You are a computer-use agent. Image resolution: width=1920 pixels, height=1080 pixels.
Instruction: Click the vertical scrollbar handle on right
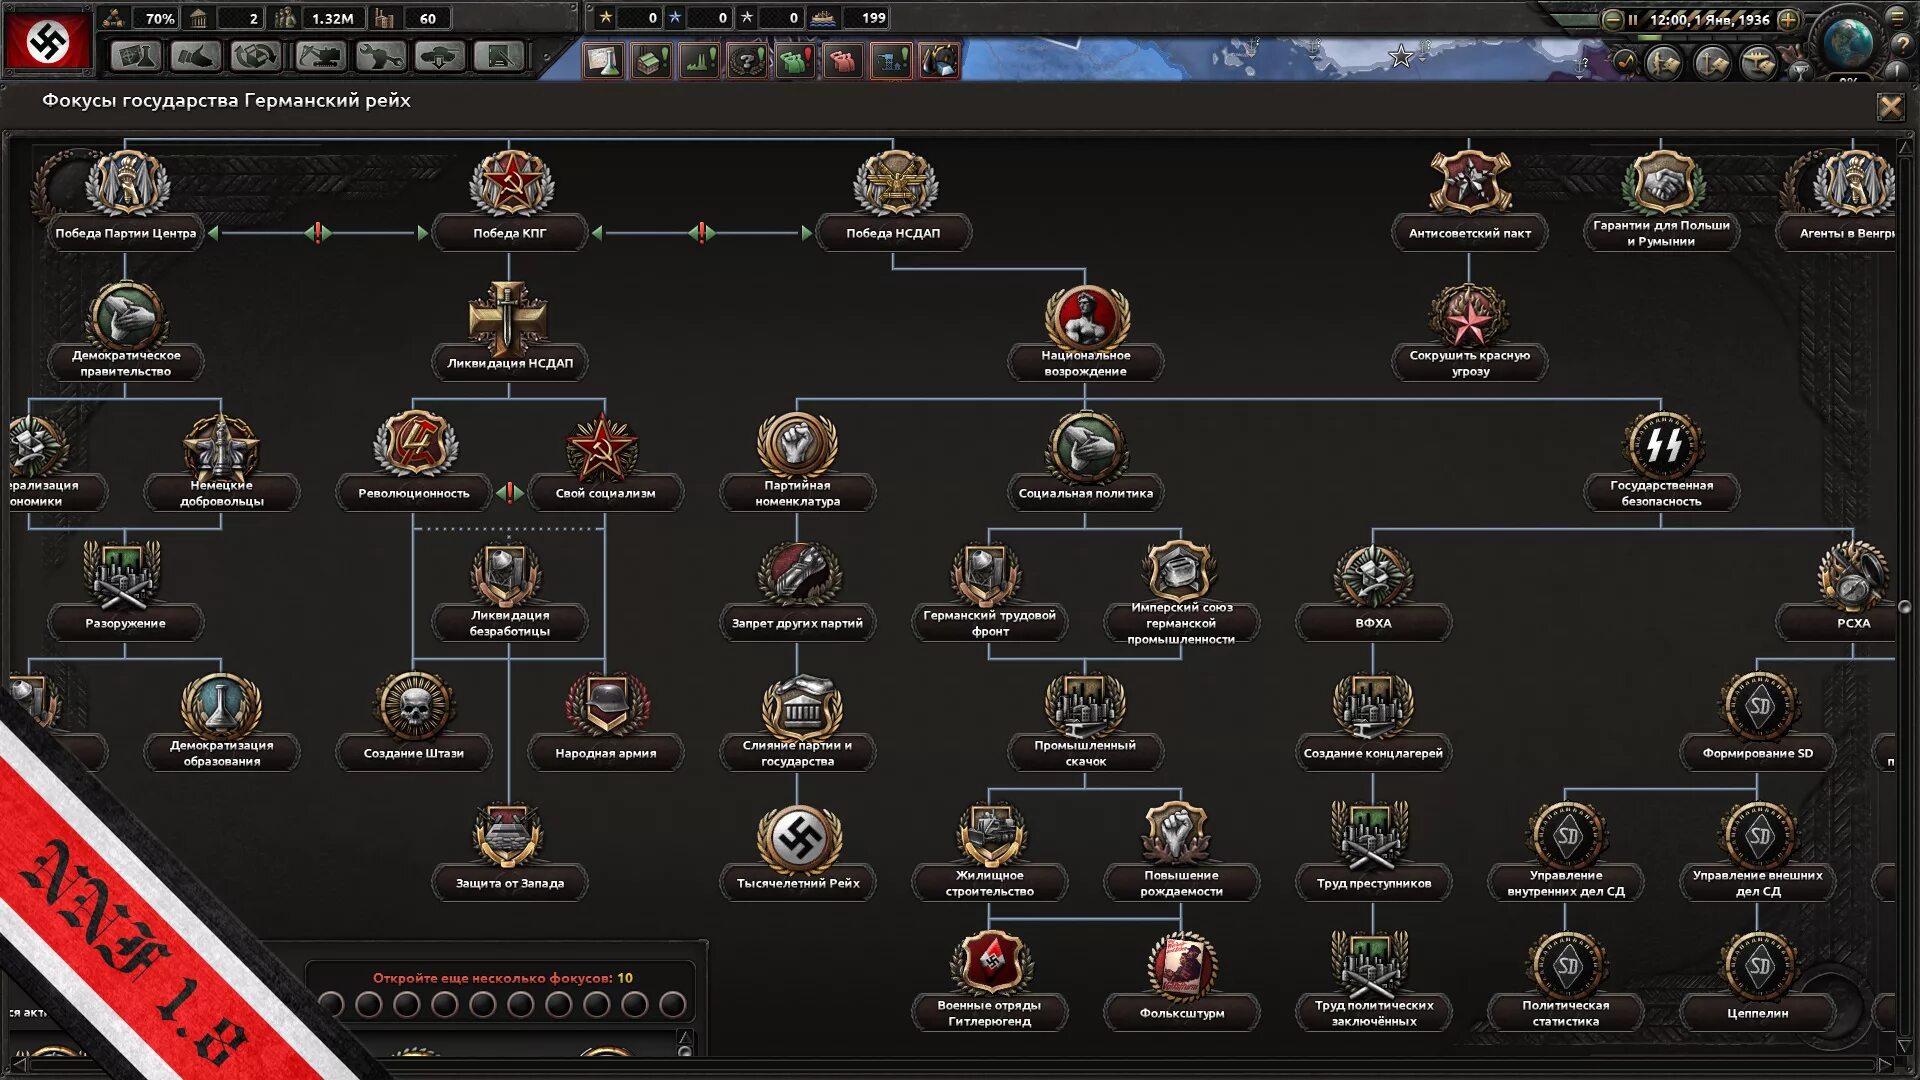point(1905,606)
